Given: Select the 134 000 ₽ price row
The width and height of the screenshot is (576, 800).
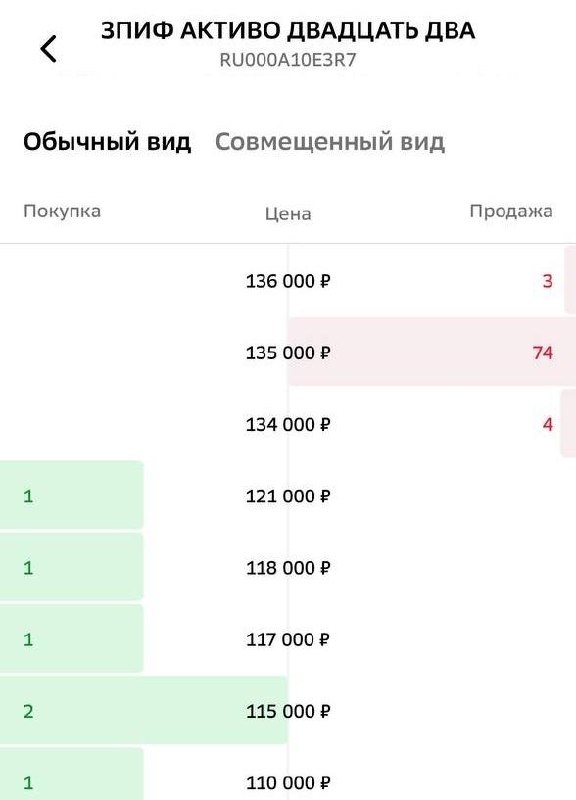Looking at the screenshot, I should point(288,424).
